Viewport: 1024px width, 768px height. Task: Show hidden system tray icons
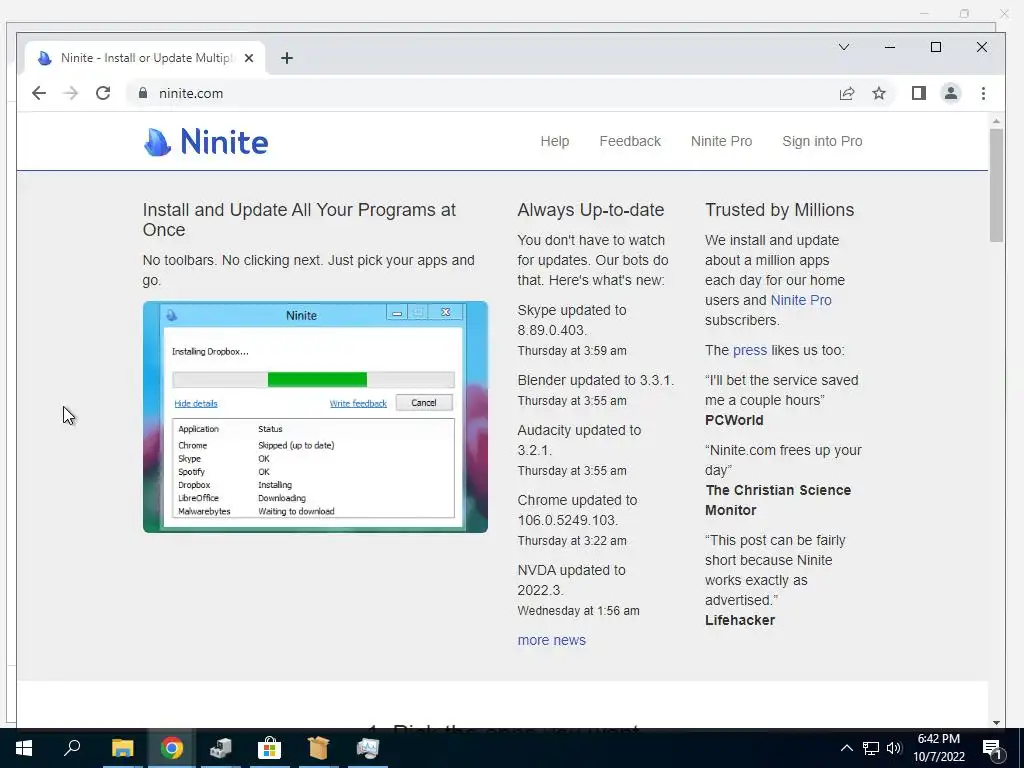pyautogui.click(x=846, y=748)
